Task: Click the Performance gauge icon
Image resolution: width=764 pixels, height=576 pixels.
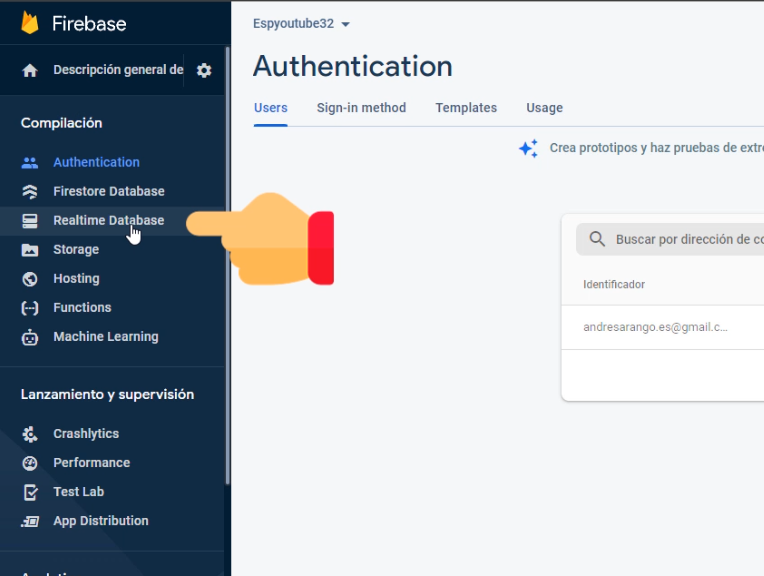Action: [x=30, y=463]
